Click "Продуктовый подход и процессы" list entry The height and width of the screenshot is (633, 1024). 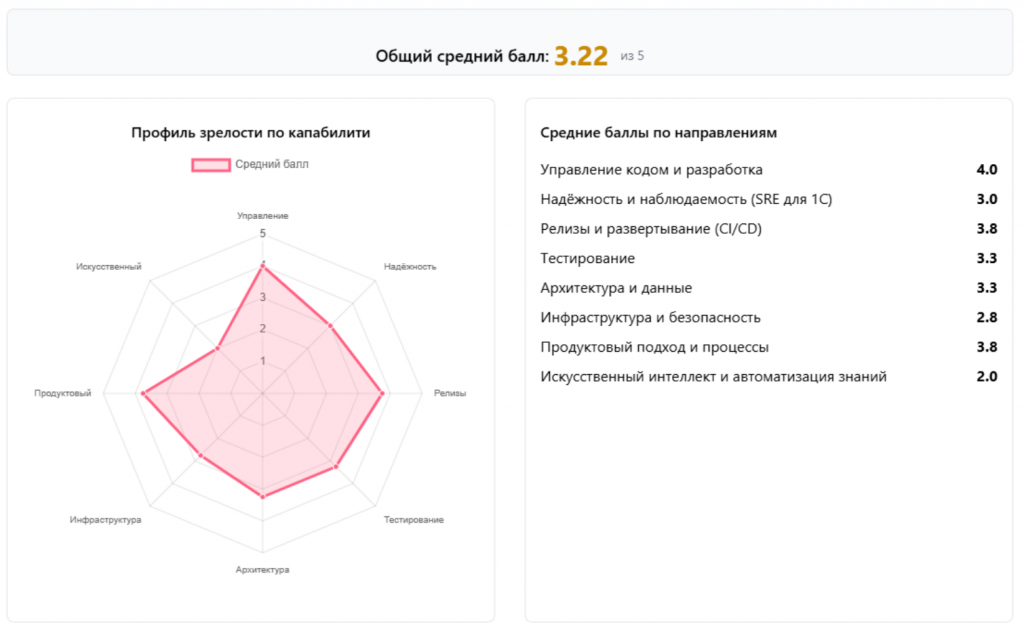pyautogui.click(x=654, y=347)
